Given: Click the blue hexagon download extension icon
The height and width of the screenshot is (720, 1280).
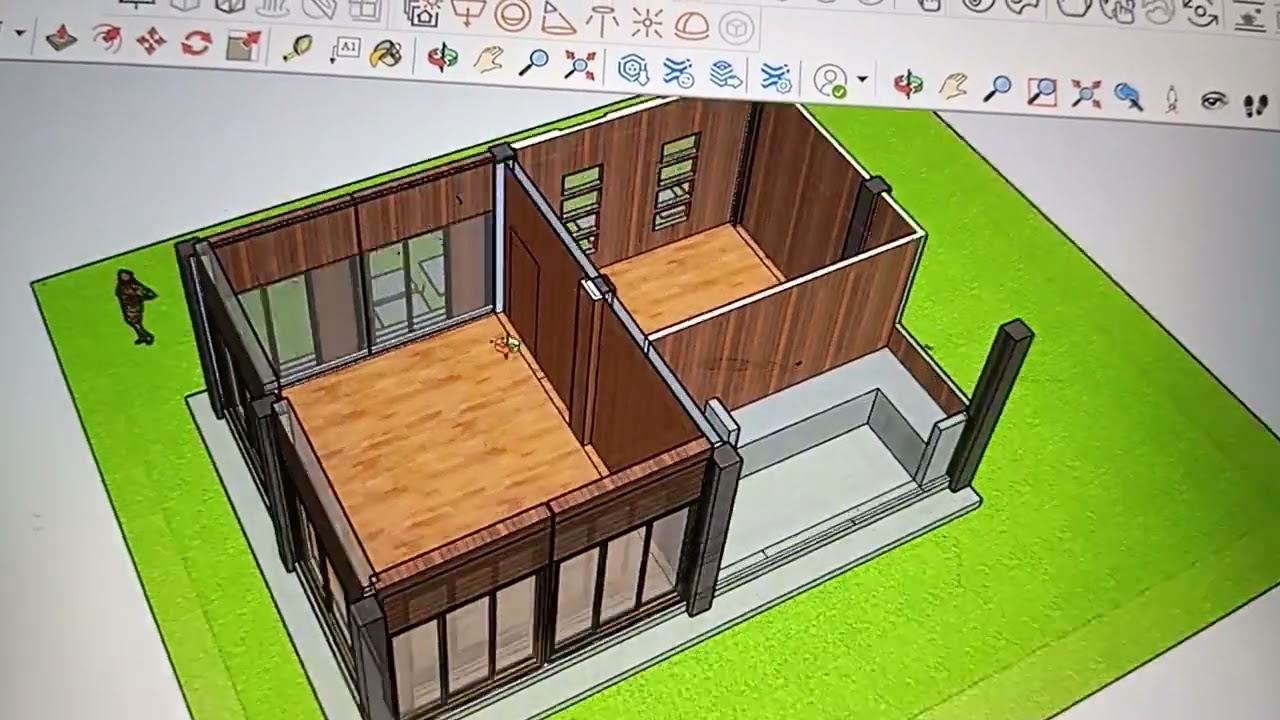Looking at the screenshot, I should 633,69.
